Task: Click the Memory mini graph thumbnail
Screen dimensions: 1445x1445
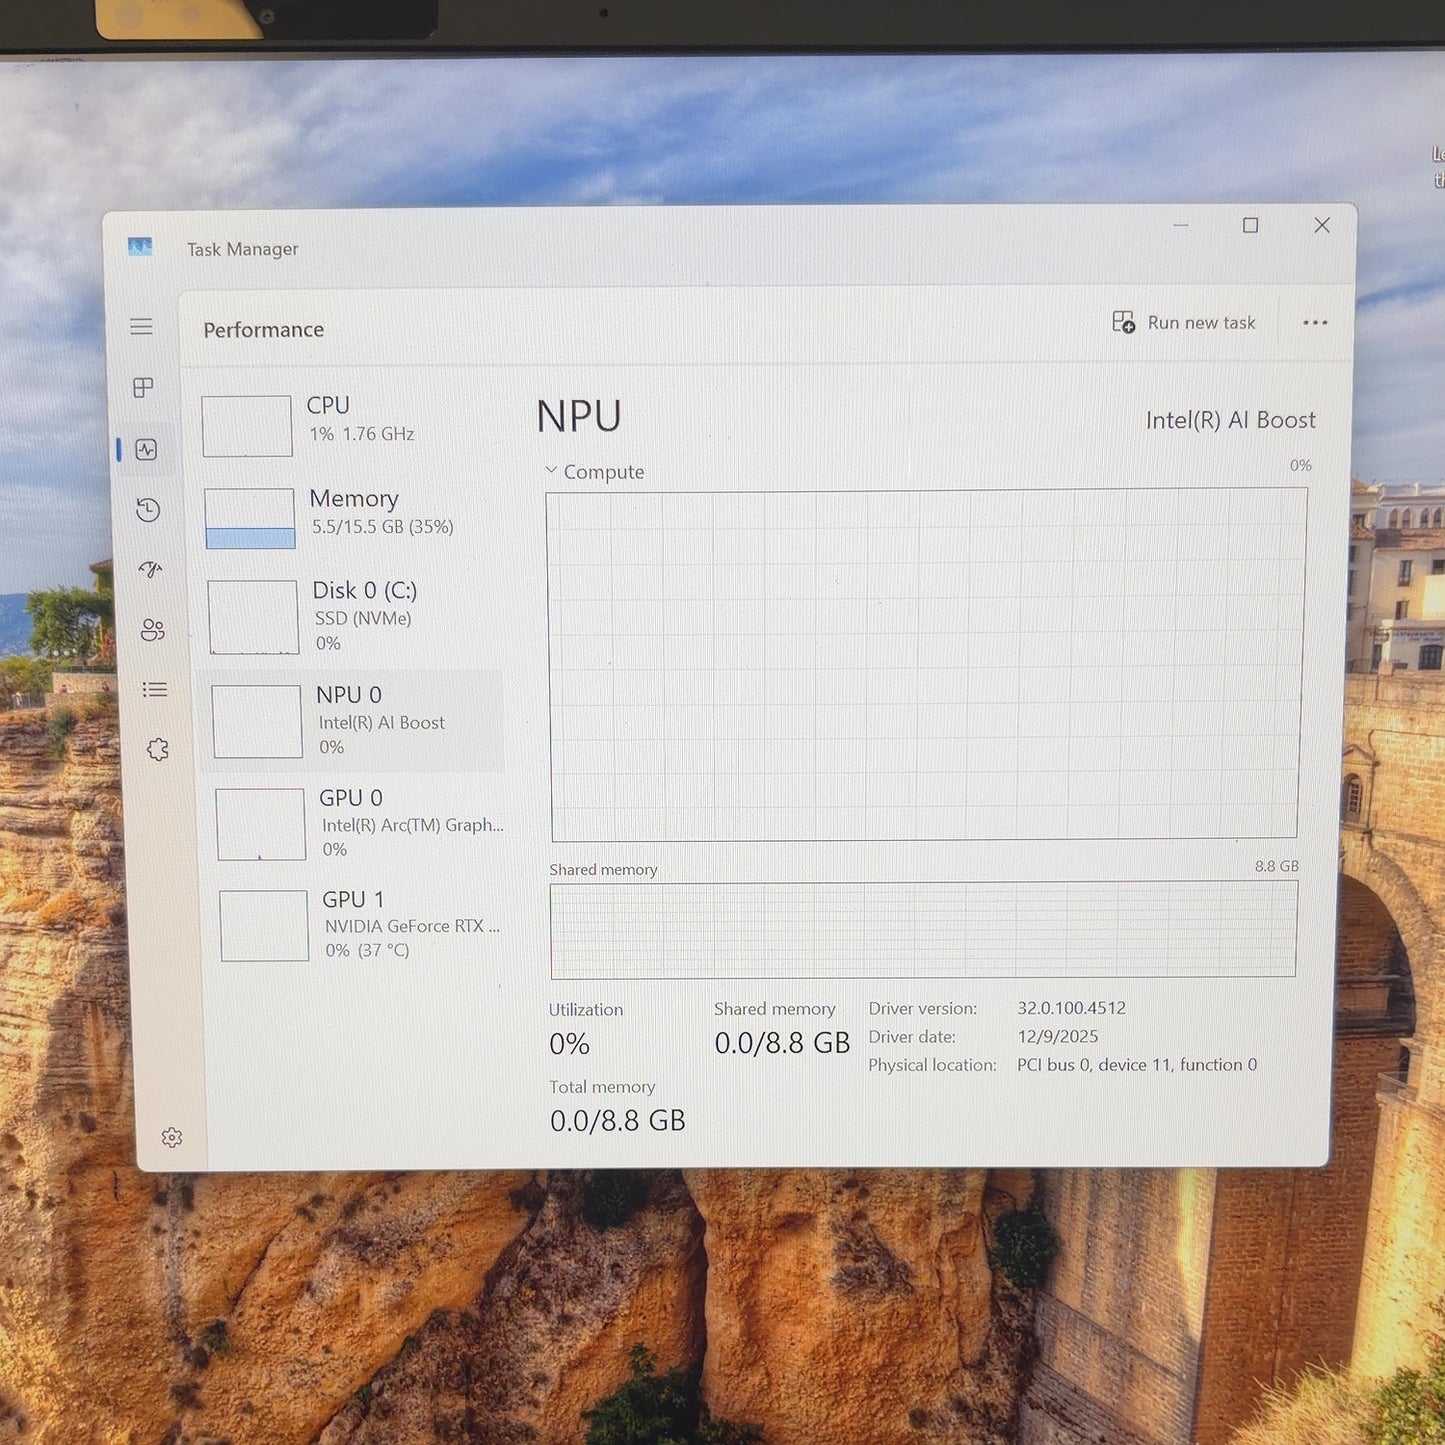Action: click(x=250, y=518)
